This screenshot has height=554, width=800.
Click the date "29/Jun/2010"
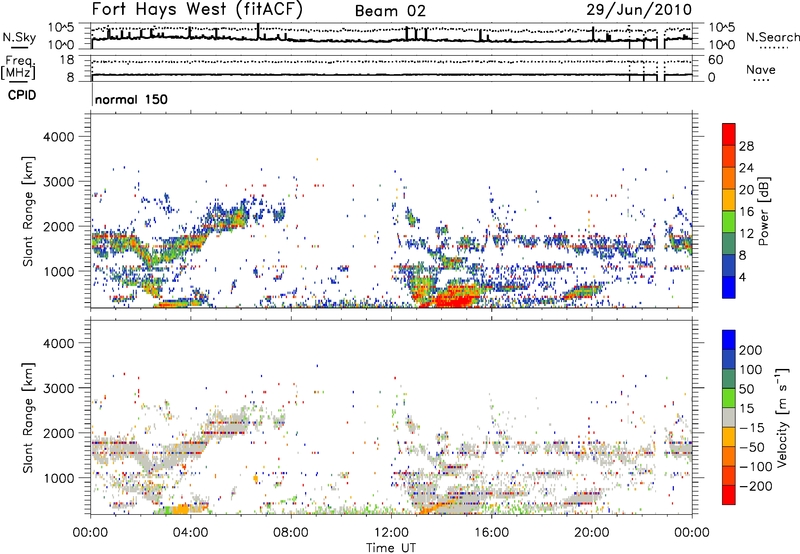pyautogui.click(x=639, y=10)
